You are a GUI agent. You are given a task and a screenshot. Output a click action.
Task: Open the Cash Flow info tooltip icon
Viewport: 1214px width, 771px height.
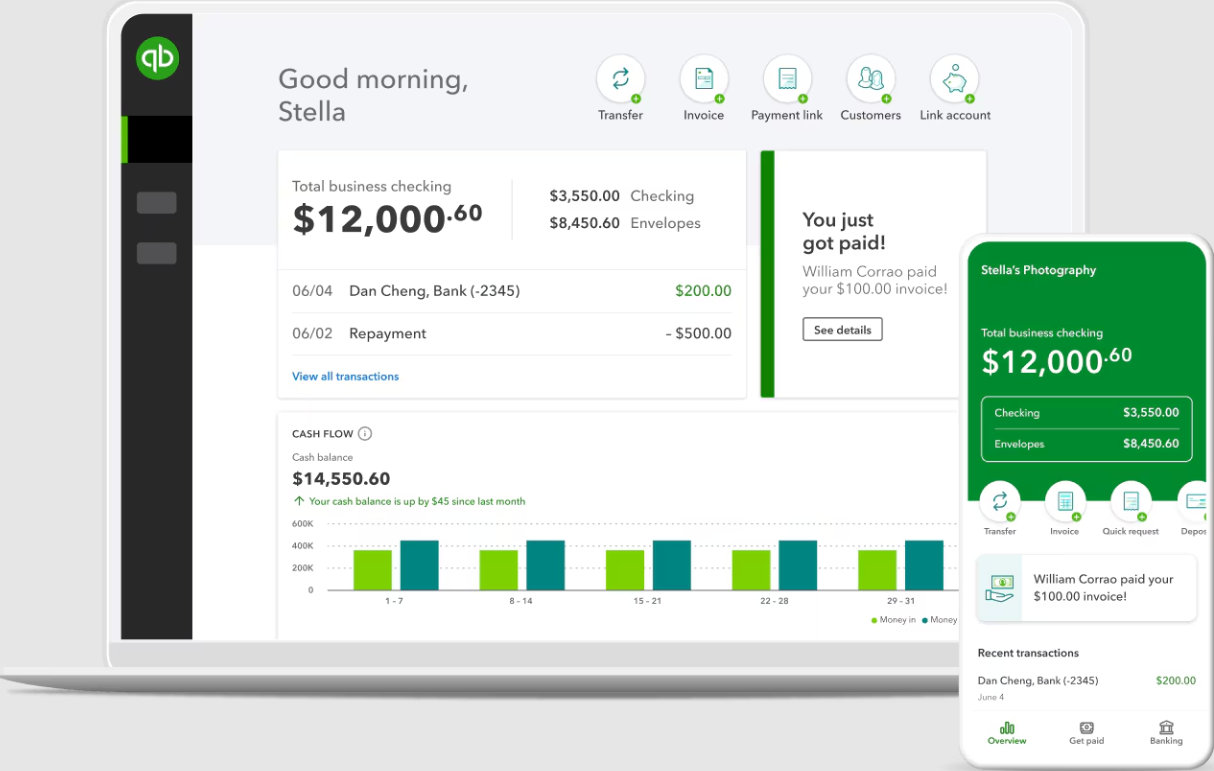[364, 433]
